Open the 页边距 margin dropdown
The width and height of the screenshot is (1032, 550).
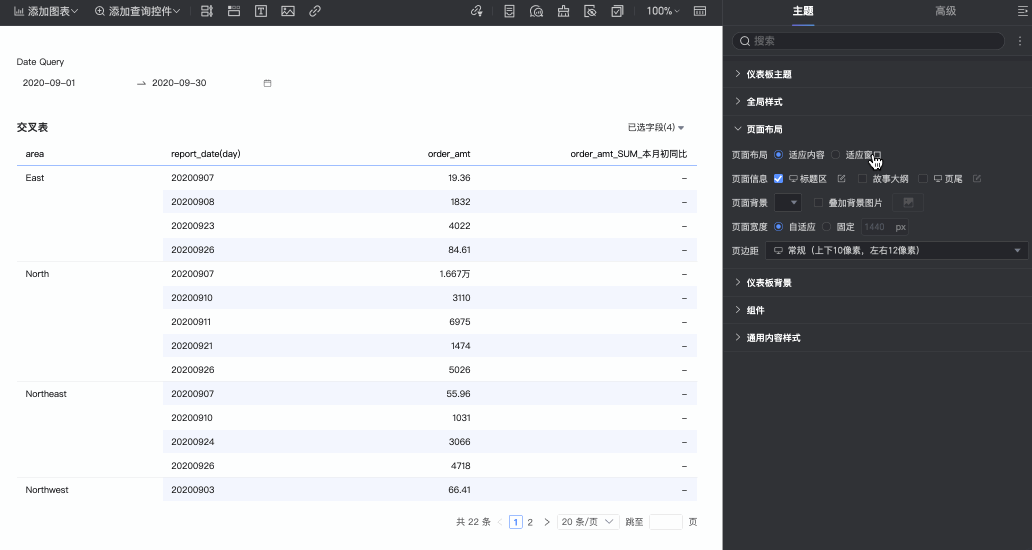[896, 250]
